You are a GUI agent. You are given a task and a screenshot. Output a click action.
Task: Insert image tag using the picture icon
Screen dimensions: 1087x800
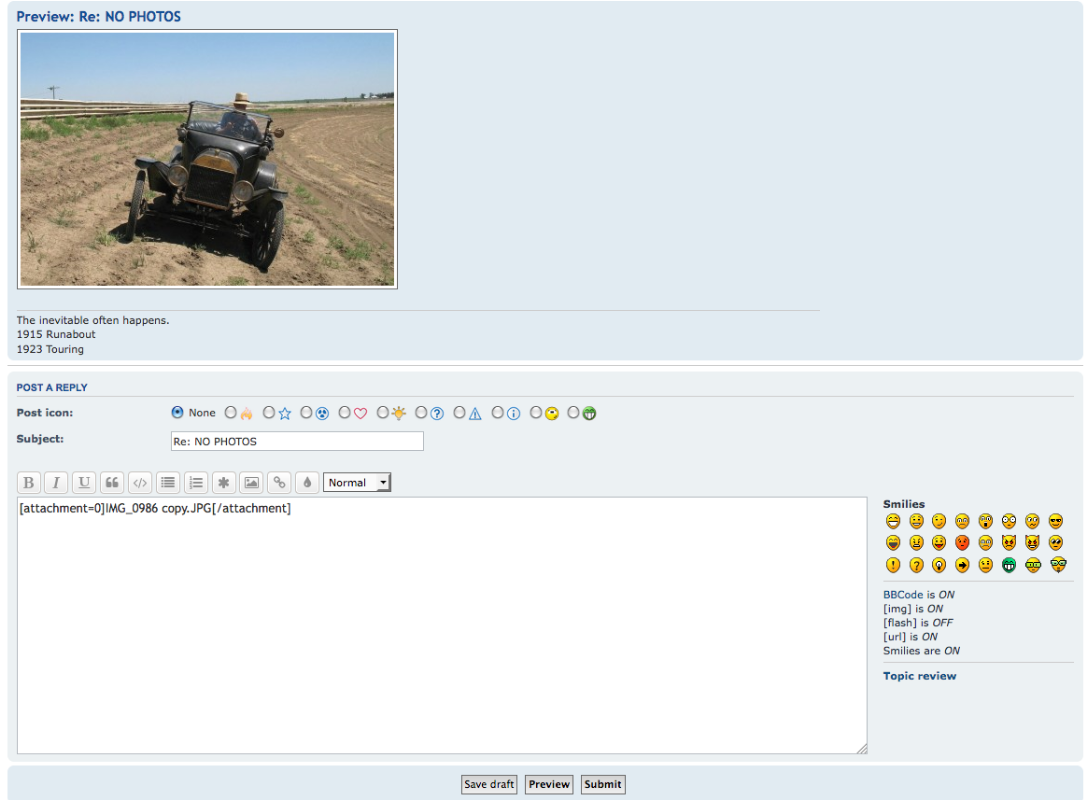click(x=252, y=483)
